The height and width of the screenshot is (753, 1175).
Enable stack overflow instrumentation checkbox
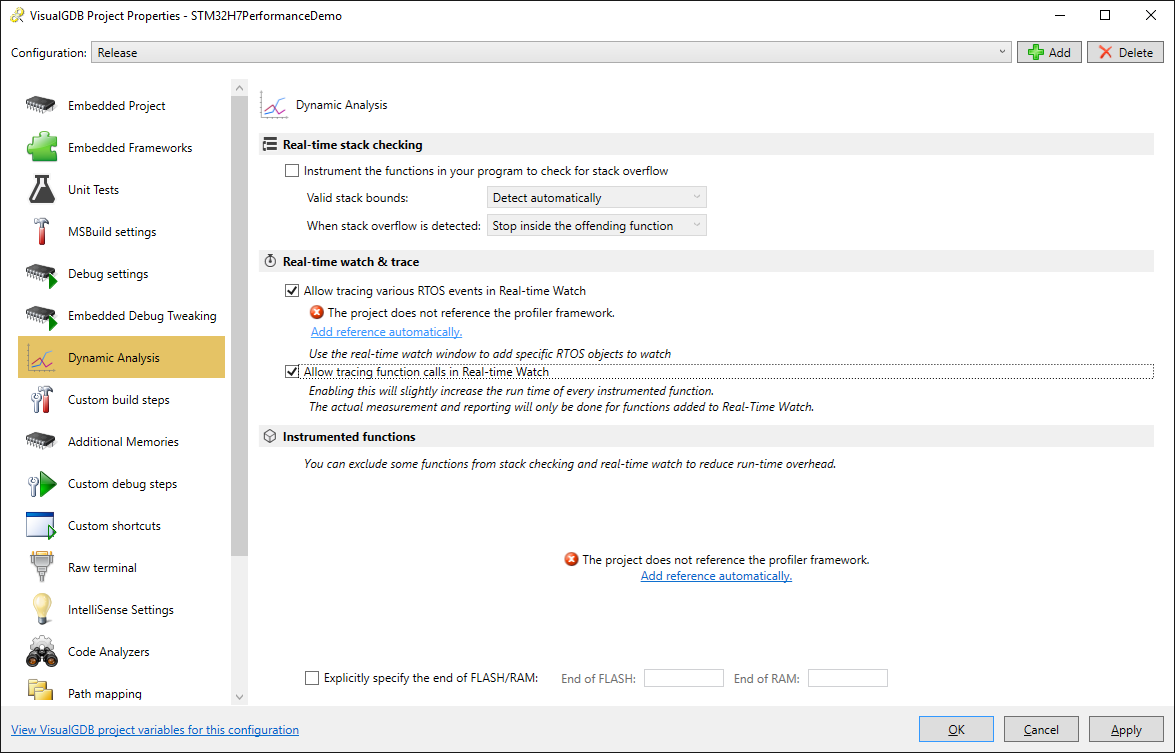click(x=292, y=171)
